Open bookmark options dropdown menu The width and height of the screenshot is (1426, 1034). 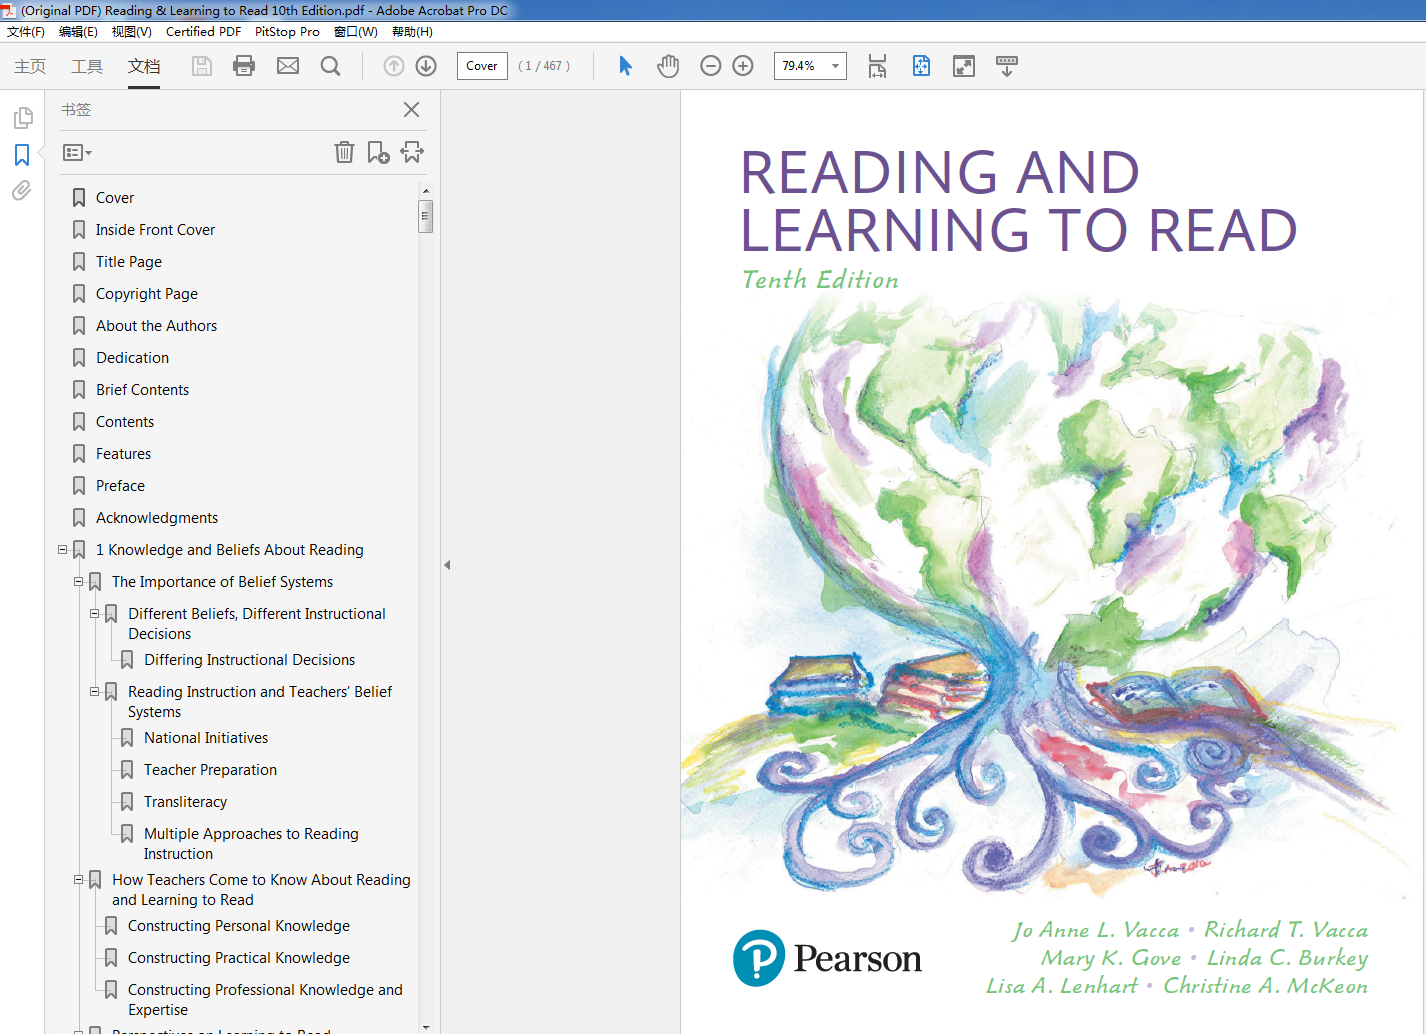(x=77, y=153)
